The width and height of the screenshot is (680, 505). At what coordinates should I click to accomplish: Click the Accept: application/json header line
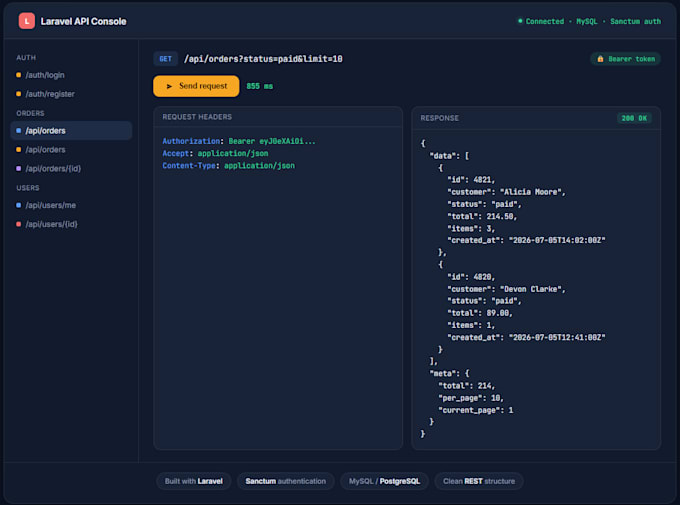[x=215, y=153]
